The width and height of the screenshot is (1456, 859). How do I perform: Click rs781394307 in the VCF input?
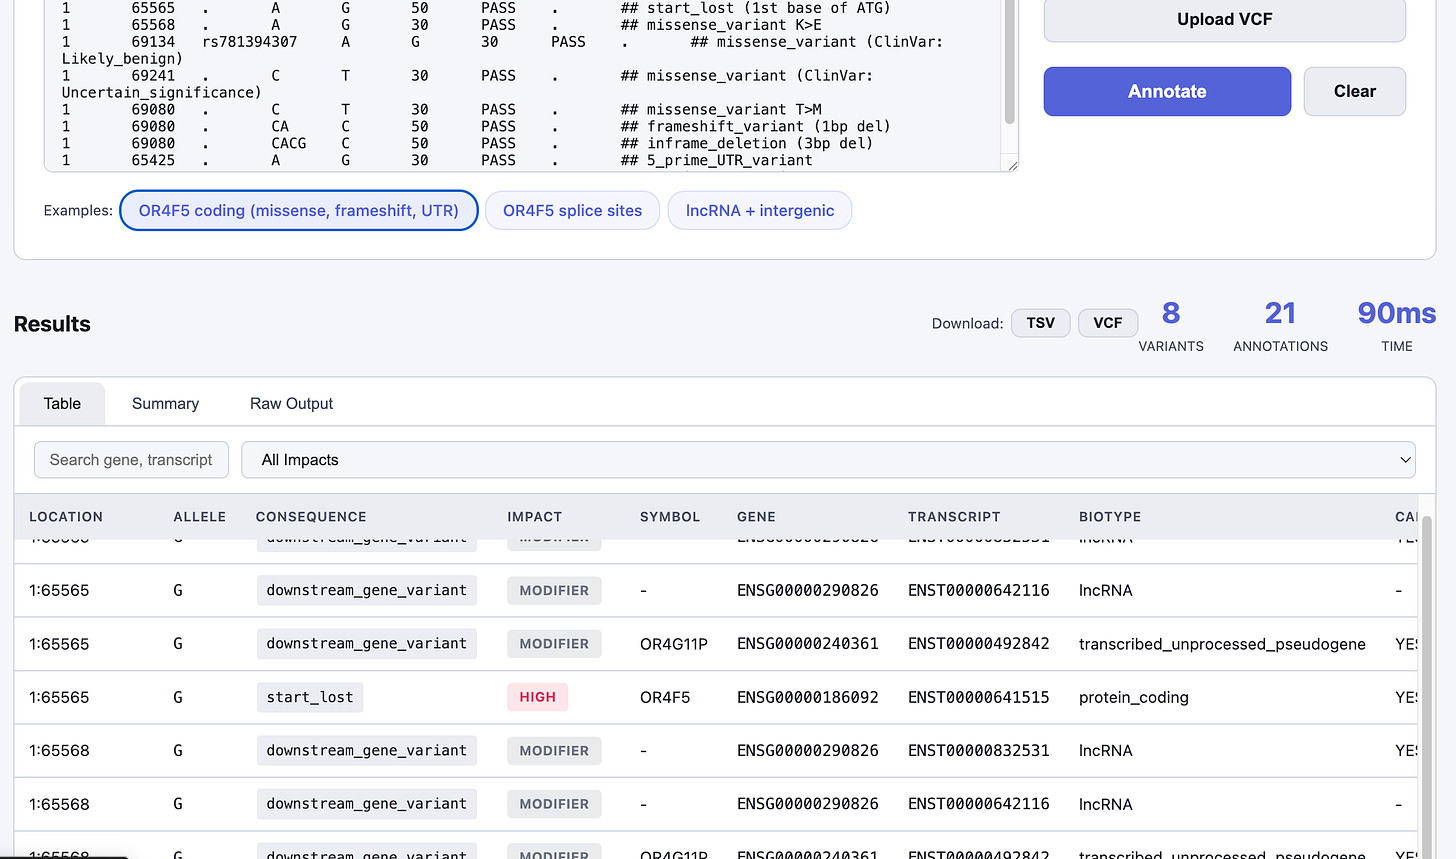pos(250,42)
